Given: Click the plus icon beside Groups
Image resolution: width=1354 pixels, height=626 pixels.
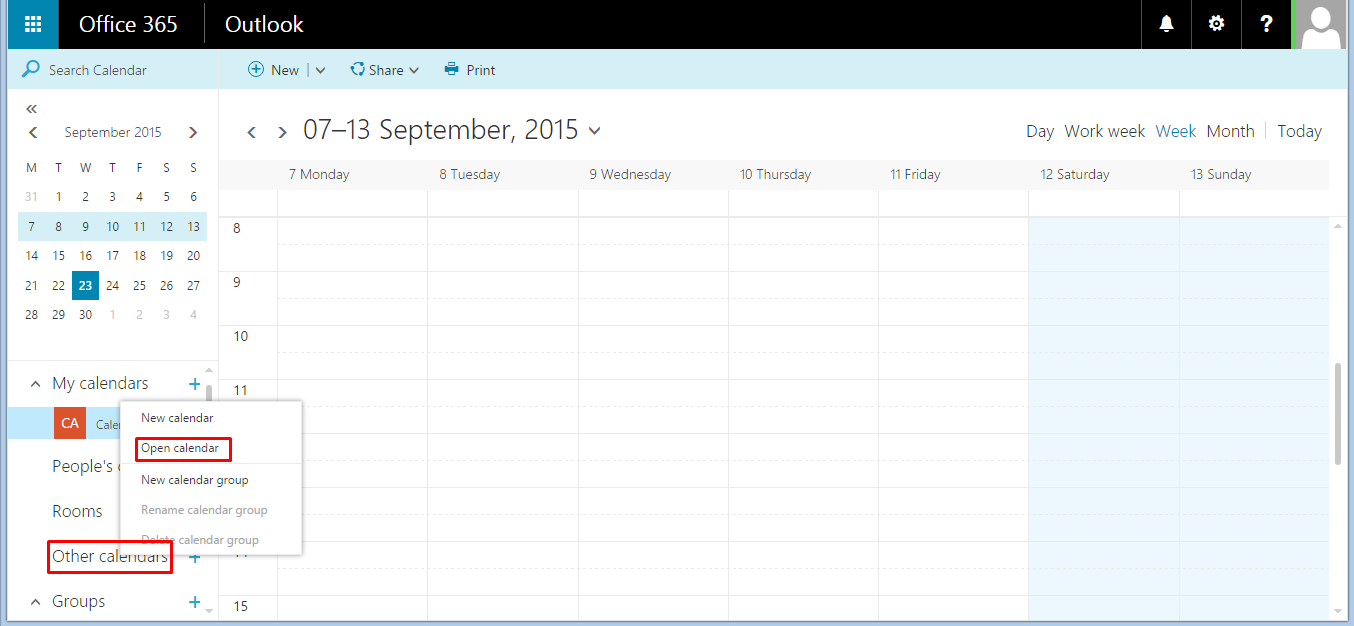Looking at the screenshot, I should [x=194, y=601].
